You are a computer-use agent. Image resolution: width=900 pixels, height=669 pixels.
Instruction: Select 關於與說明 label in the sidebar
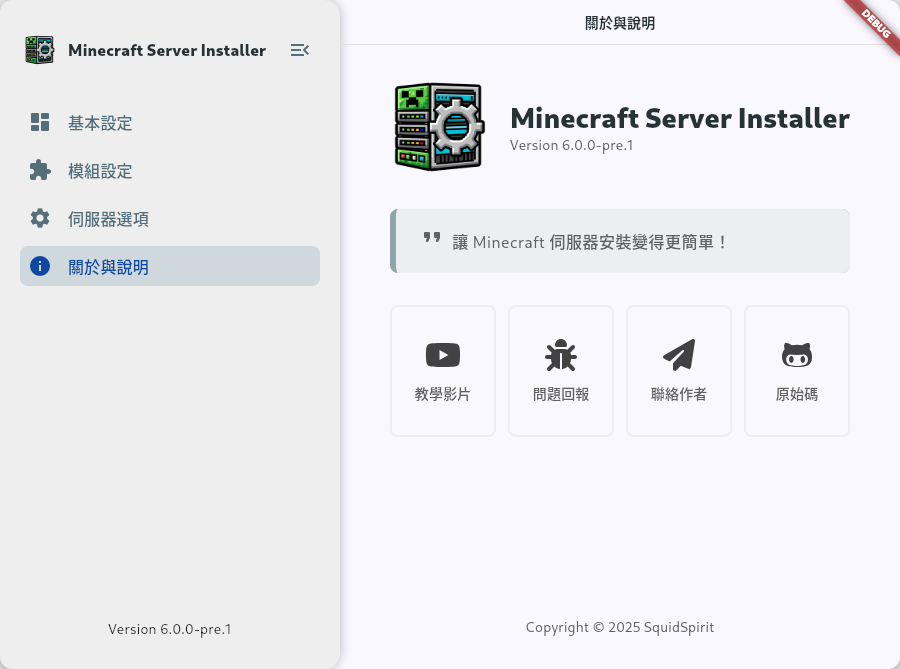click(x=108, y=267)
